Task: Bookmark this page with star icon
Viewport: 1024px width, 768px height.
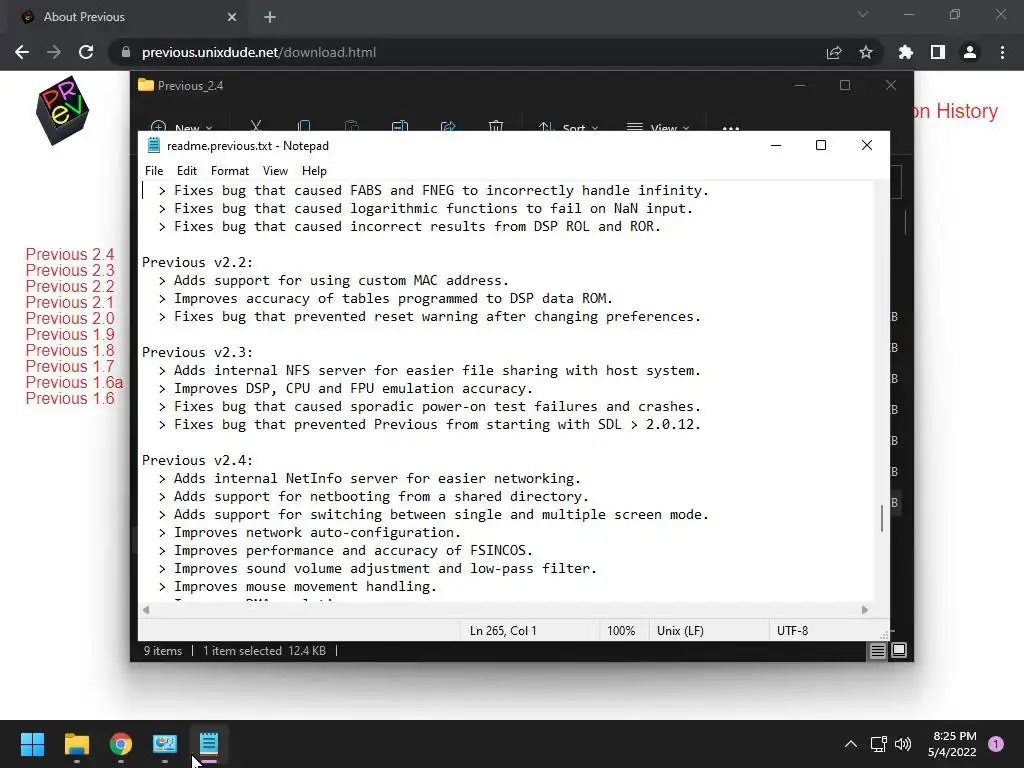Action: coord(866,52)
